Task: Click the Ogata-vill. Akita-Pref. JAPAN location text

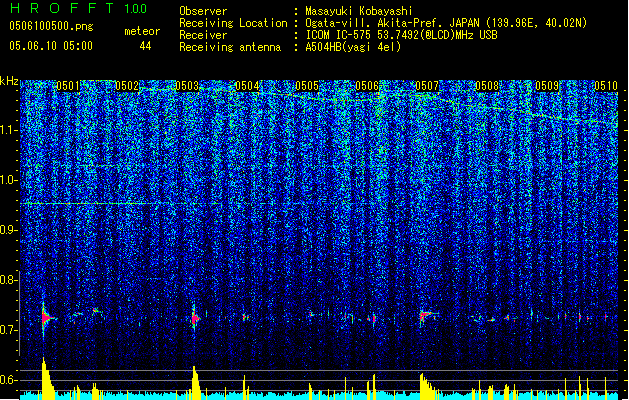Action: tap(446, 23)
